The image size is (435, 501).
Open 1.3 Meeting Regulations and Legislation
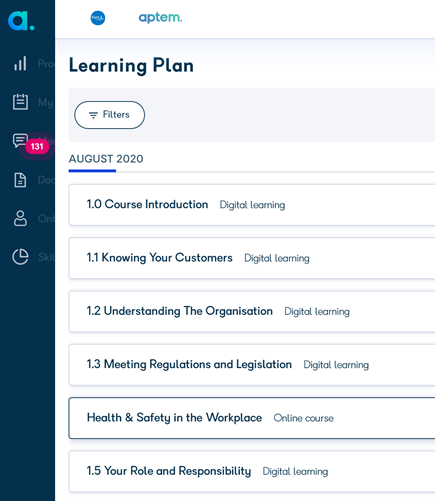pos(252,365)
